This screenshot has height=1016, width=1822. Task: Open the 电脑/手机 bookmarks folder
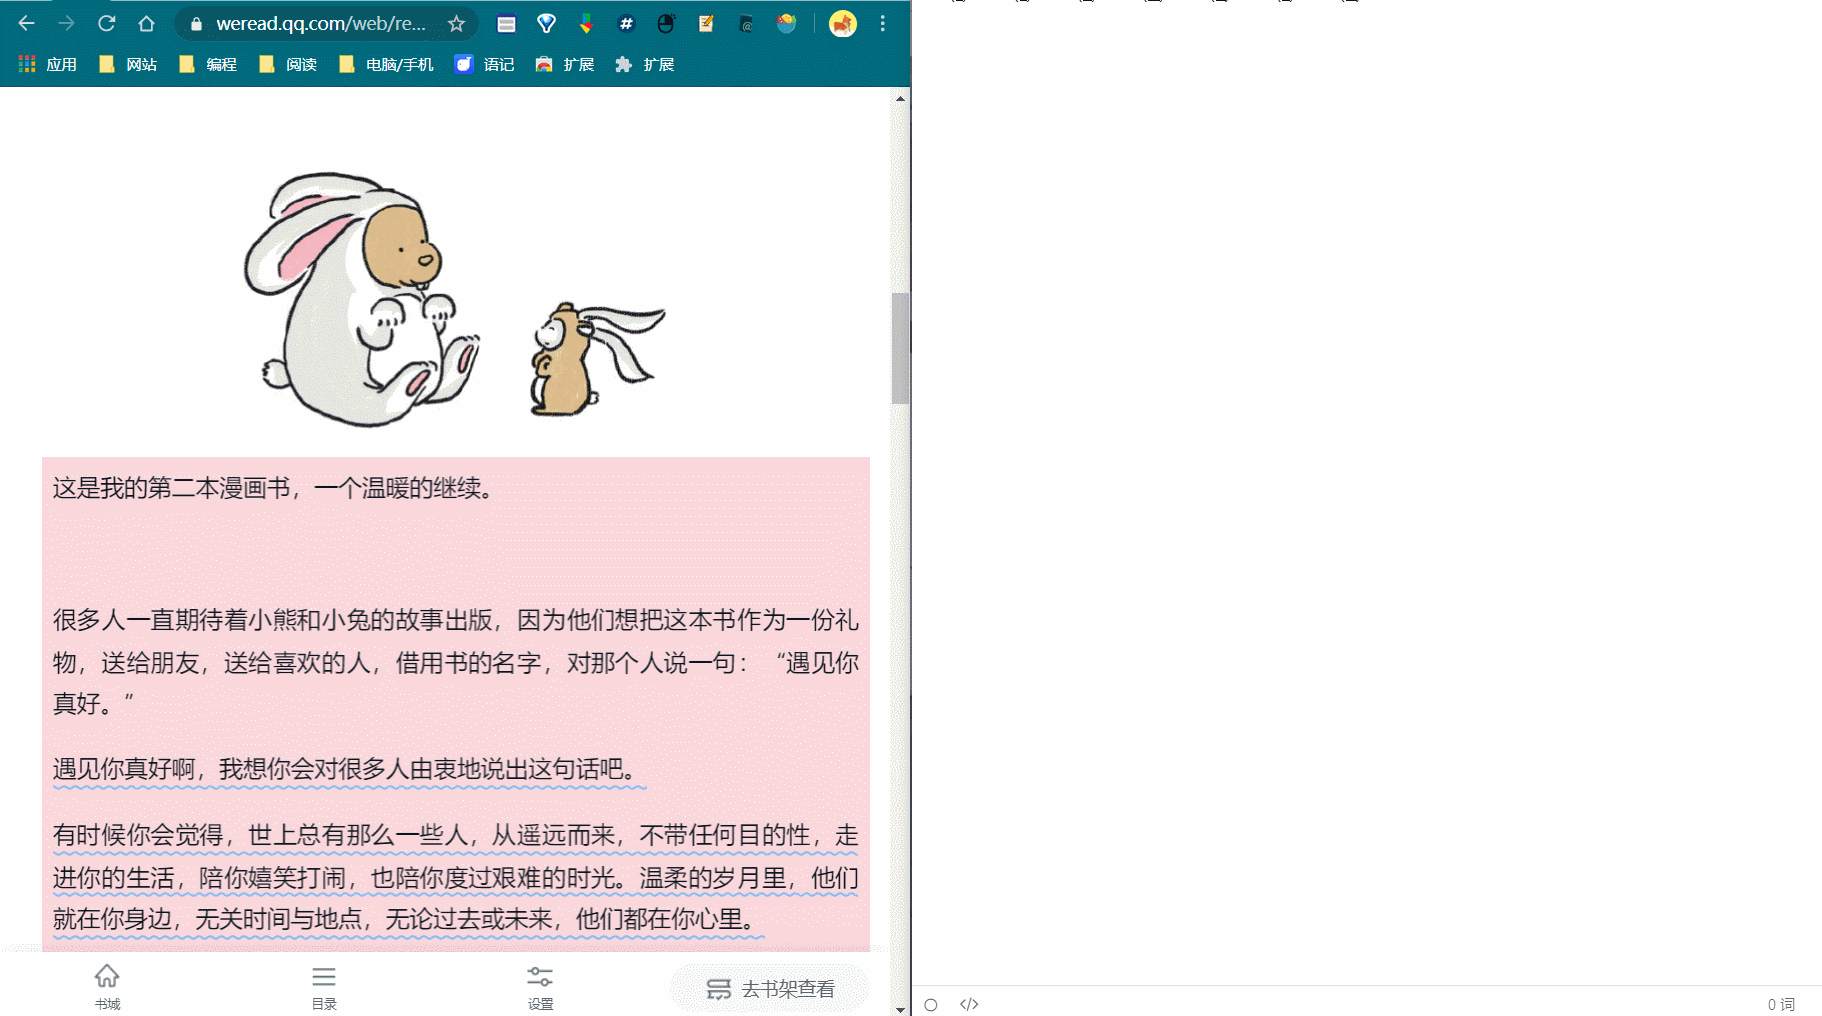coord(386,64)
